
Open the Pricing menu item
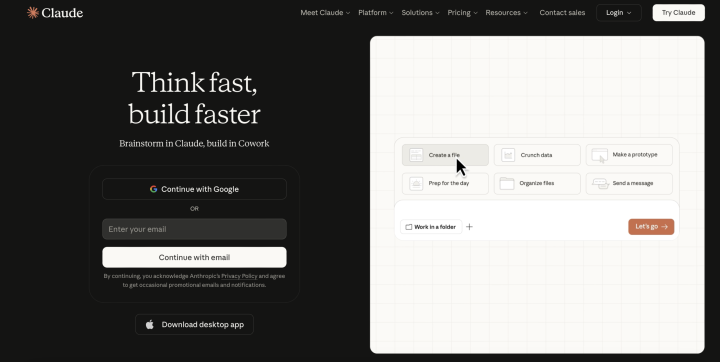pos(462,12)
